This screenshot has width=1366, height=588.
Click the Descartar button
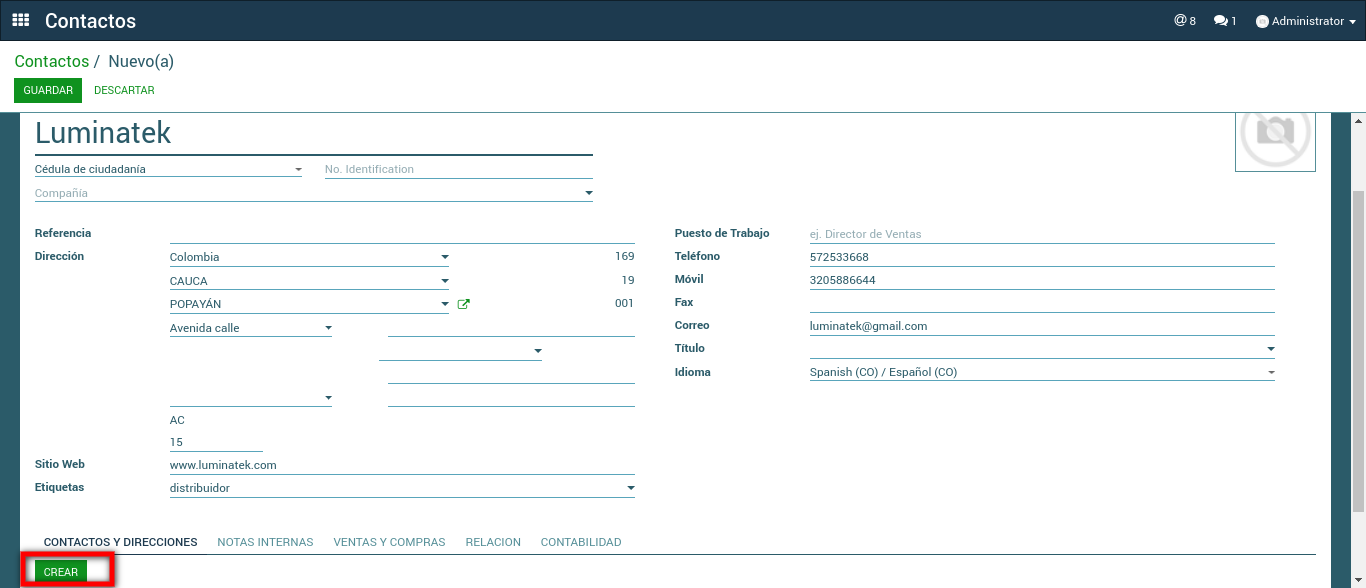(x=124, y=90)
